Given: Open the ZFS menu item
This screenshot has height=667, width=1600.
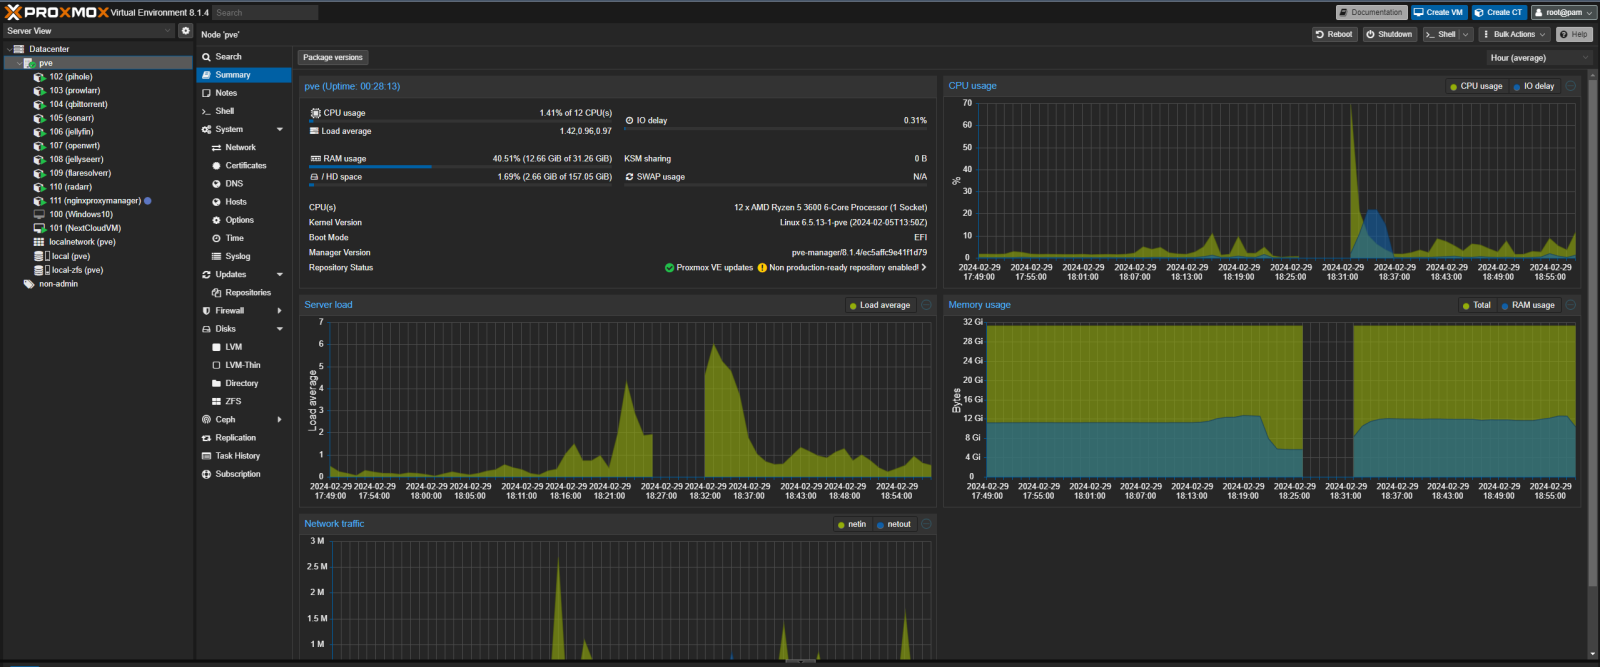Looking at the screenshot, I should coord(244,402).
